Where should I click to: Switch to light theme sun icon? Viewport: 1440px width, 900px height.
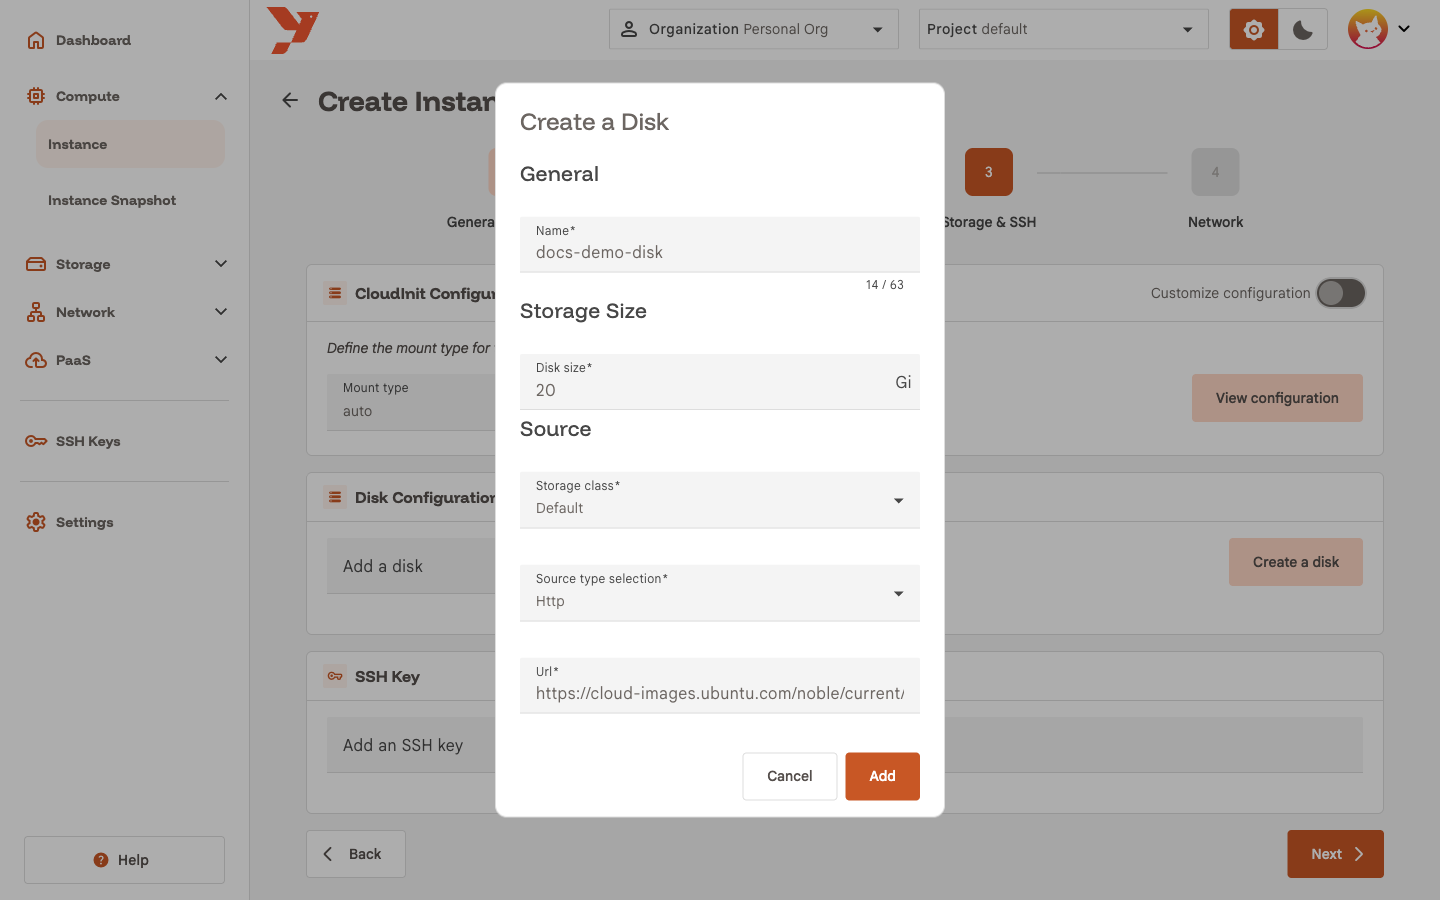(x=1254, y=29)
